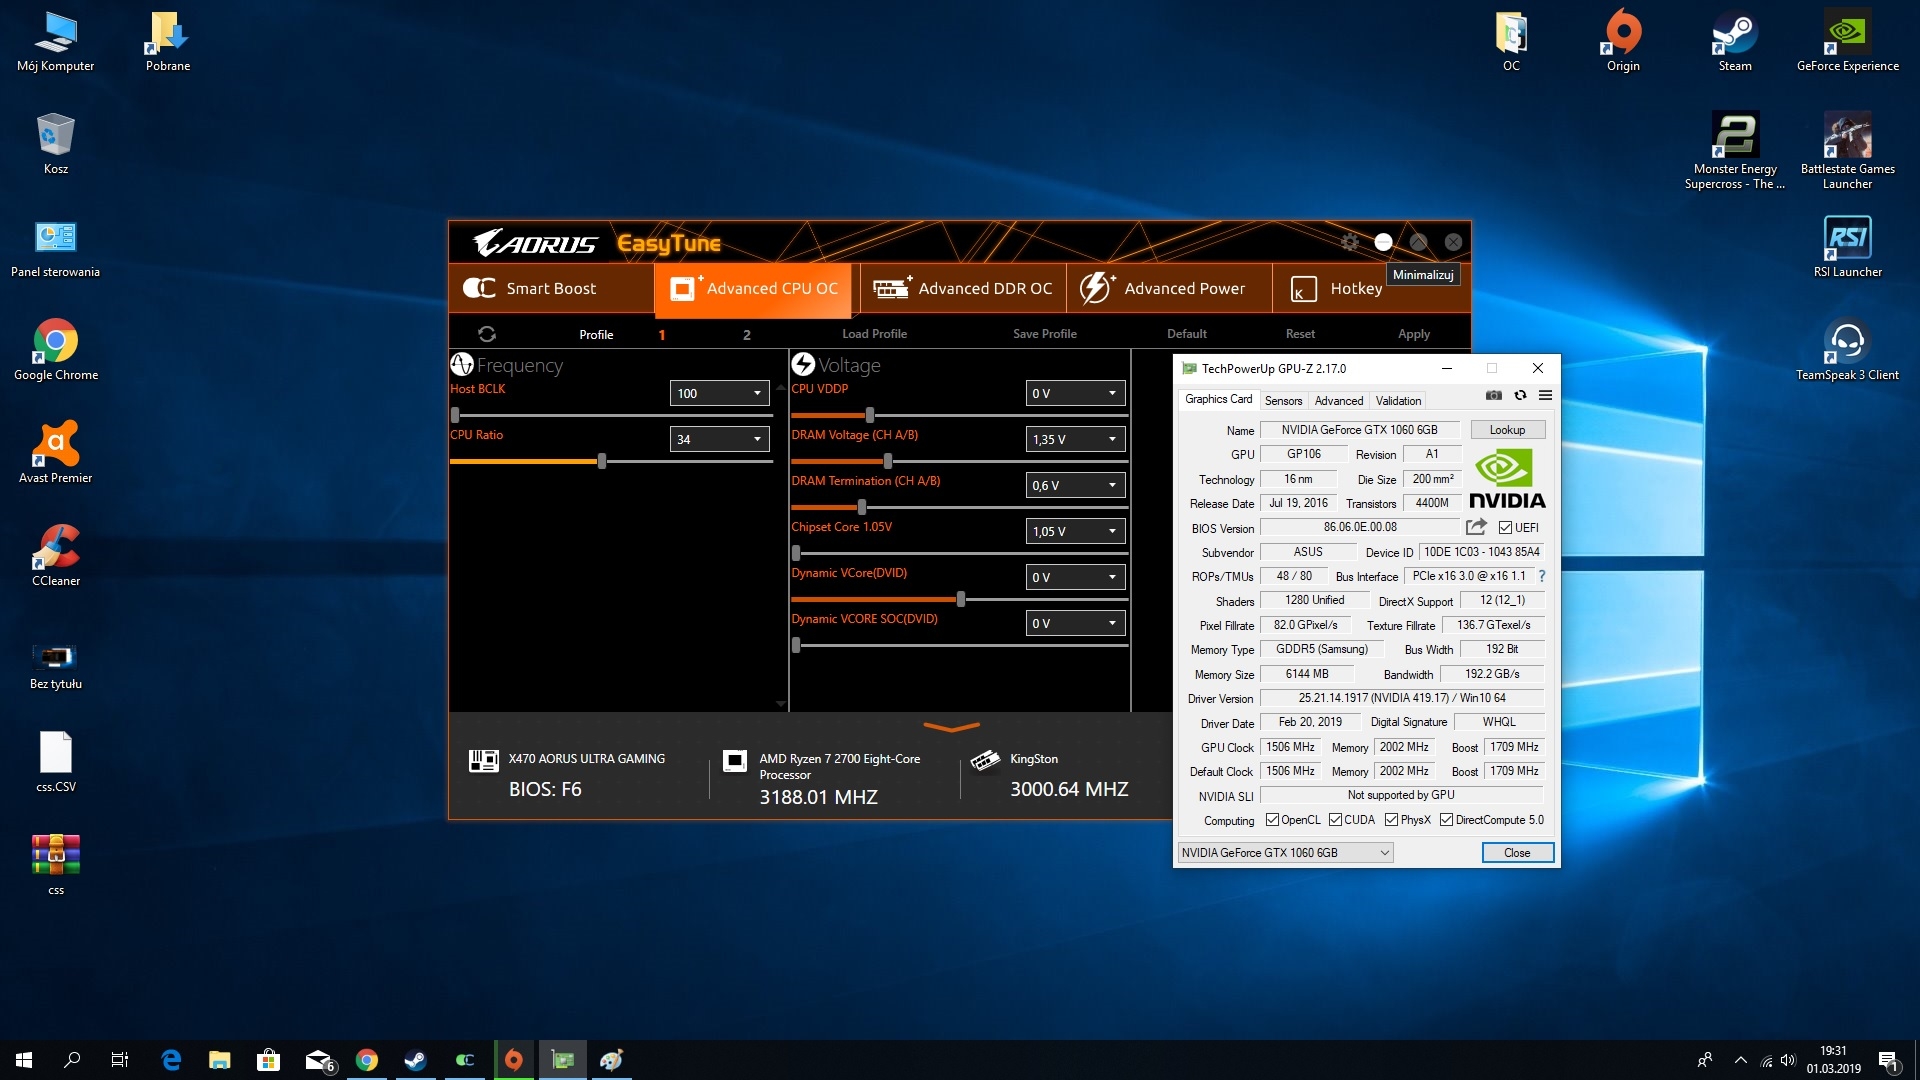Screen dimensions: 1920x1080
Task: Click the refresh icon beside Profile
Action: (x=487, y=334)
